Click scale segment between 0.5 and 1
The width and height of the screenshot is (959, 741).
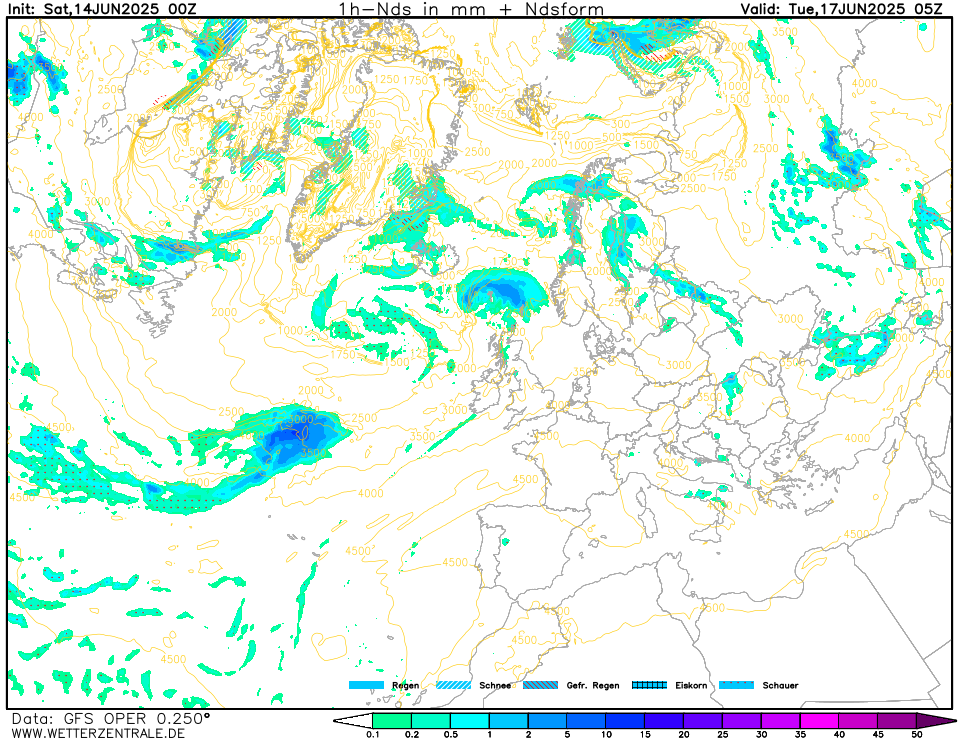click(x=470, y=721)
